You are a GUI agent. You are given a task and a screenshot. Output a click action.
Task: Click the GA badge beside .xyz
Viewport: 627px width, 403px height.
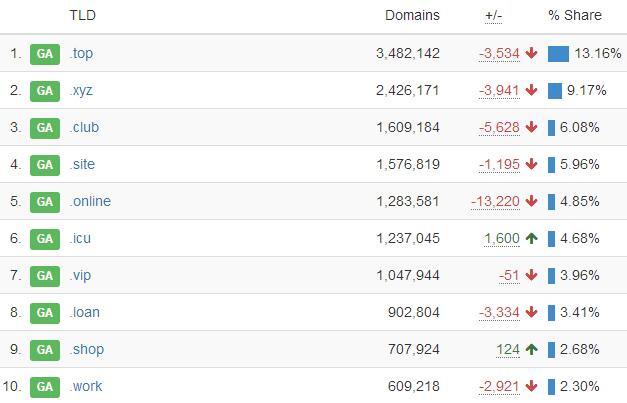pyautogui.click(x=45, y=91)
